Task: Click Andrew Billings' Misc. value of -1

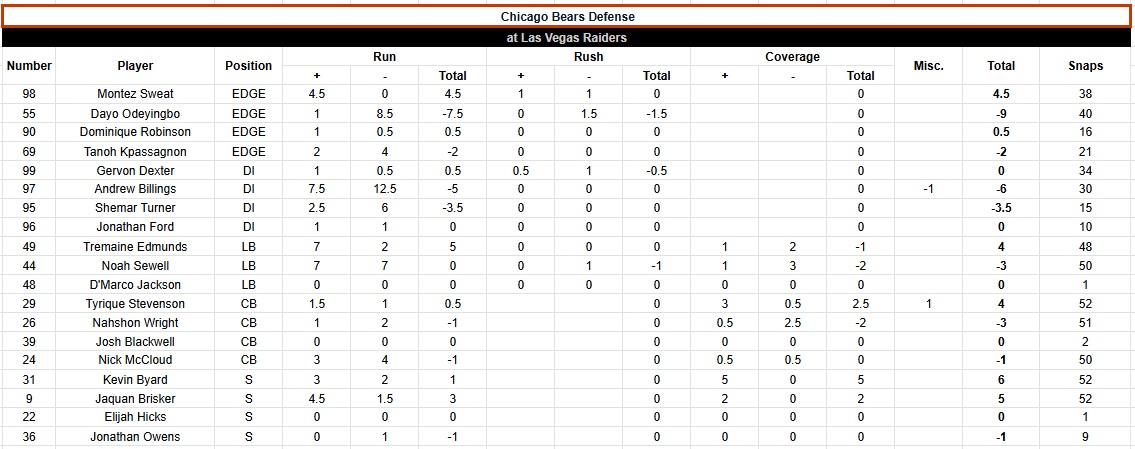Action: [x=928, y=189]
